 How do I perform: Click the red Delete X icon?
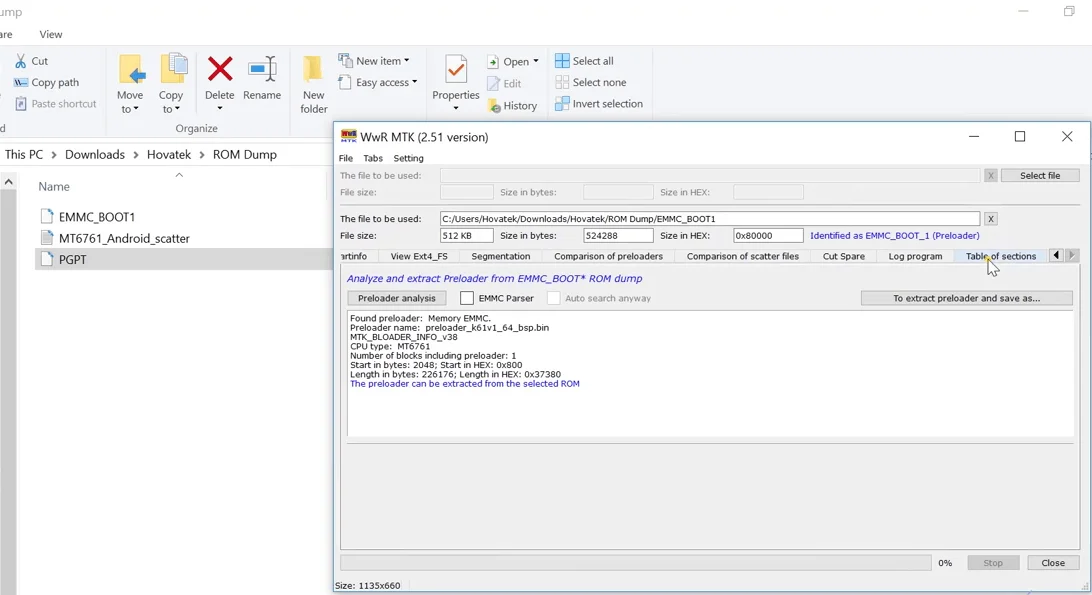(x=219, y=70)
